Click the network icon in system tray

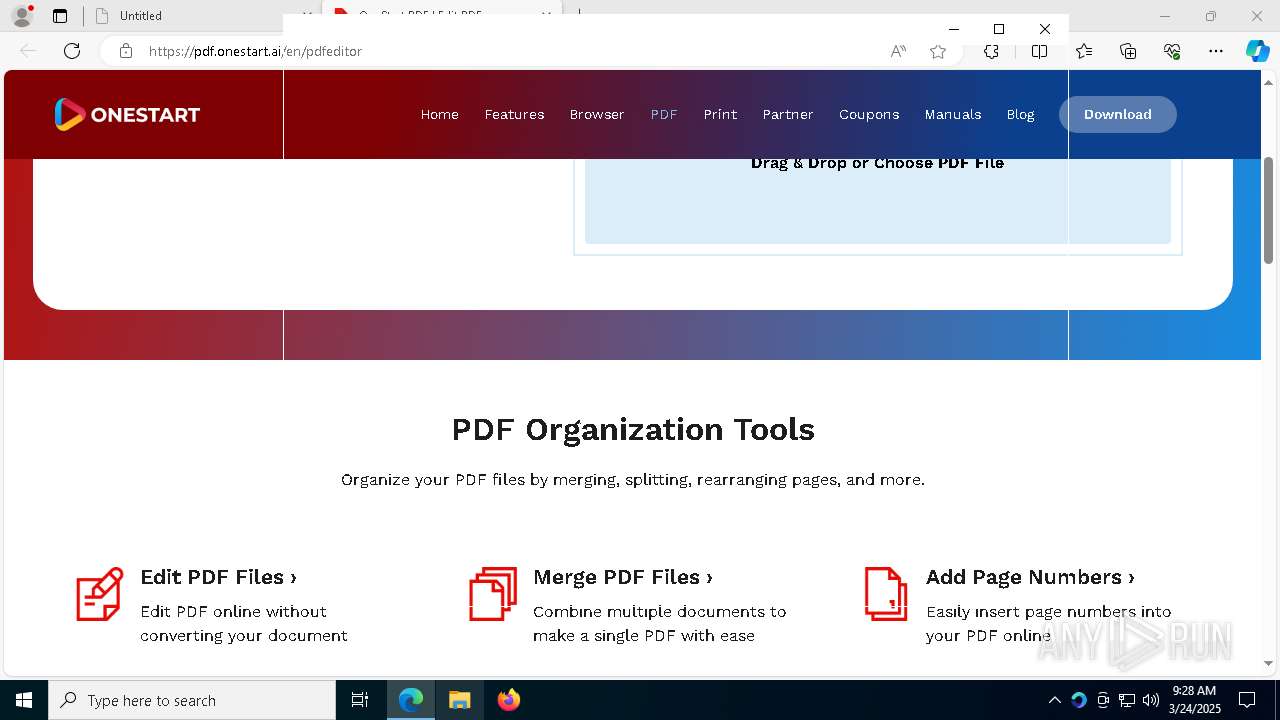point(1127,700)
